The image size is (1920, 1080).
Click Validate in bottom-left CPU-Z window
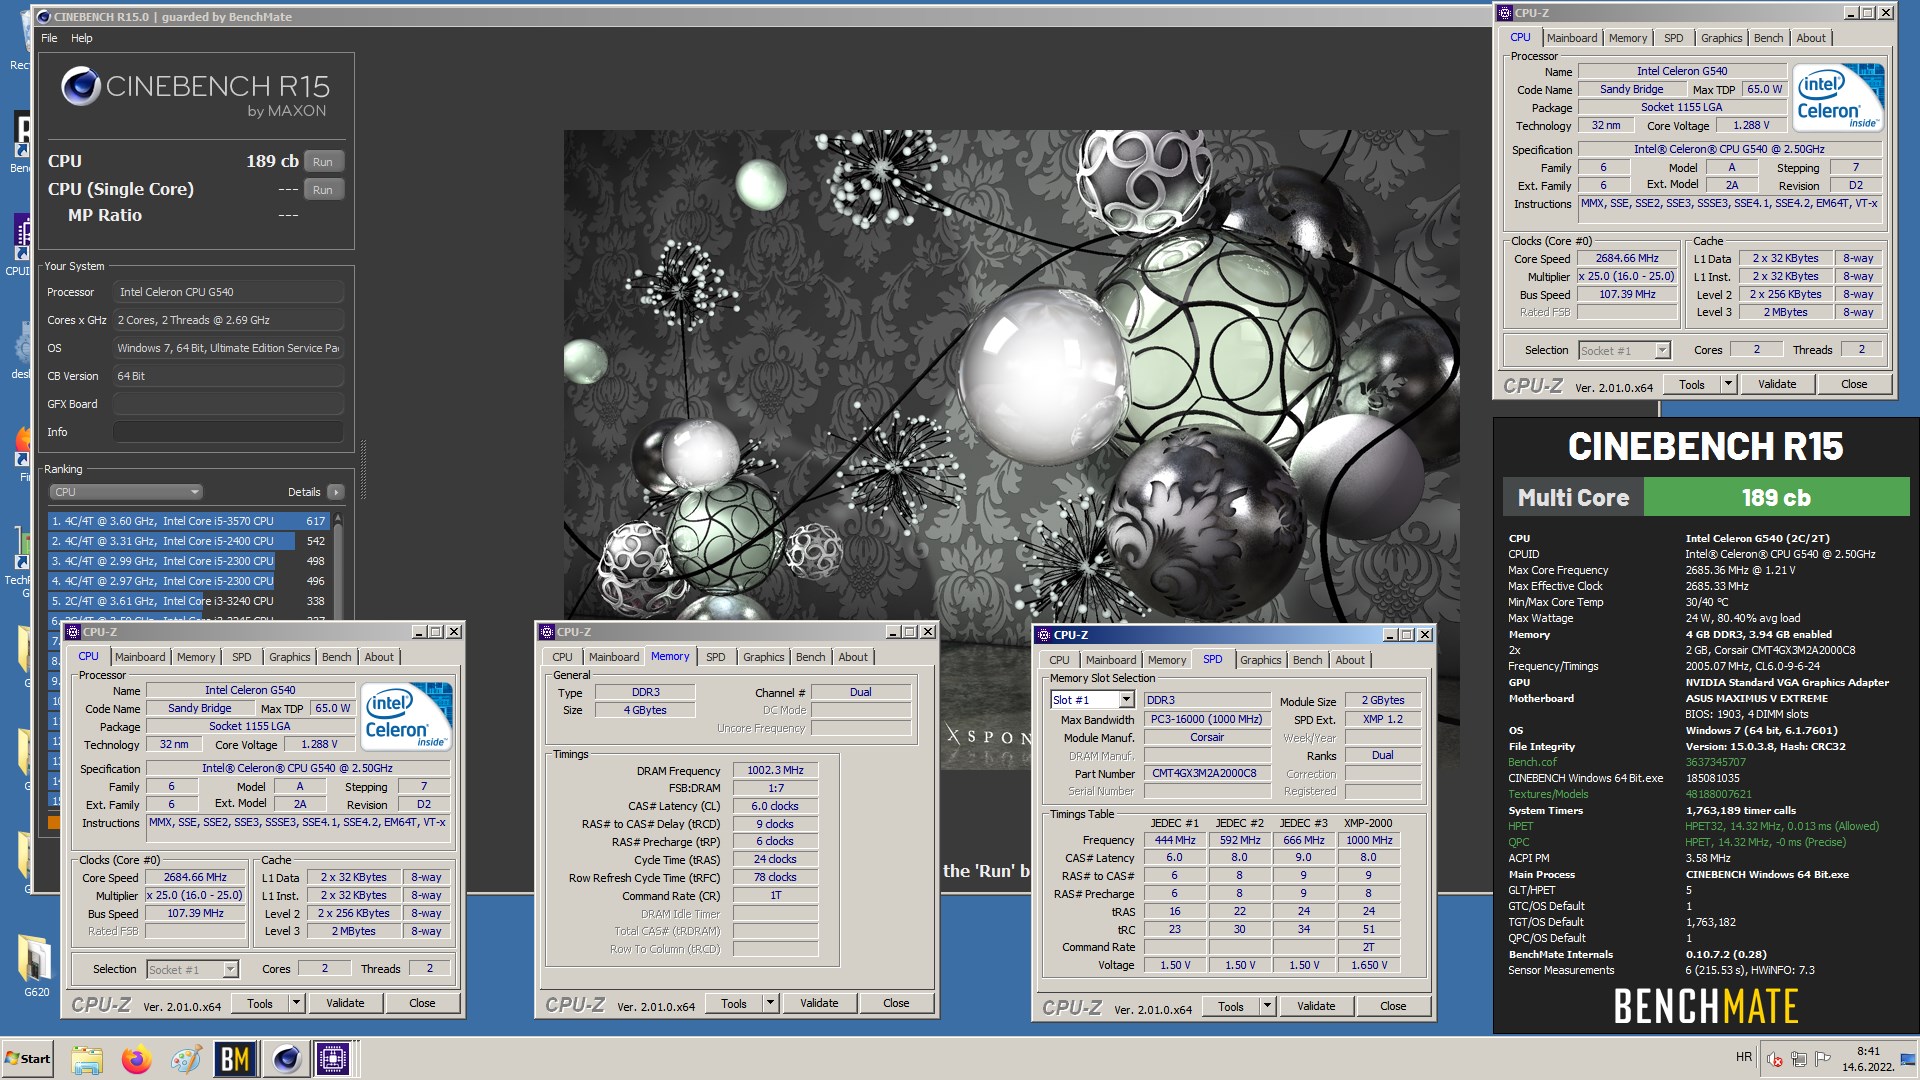[x=345, y=1003]
